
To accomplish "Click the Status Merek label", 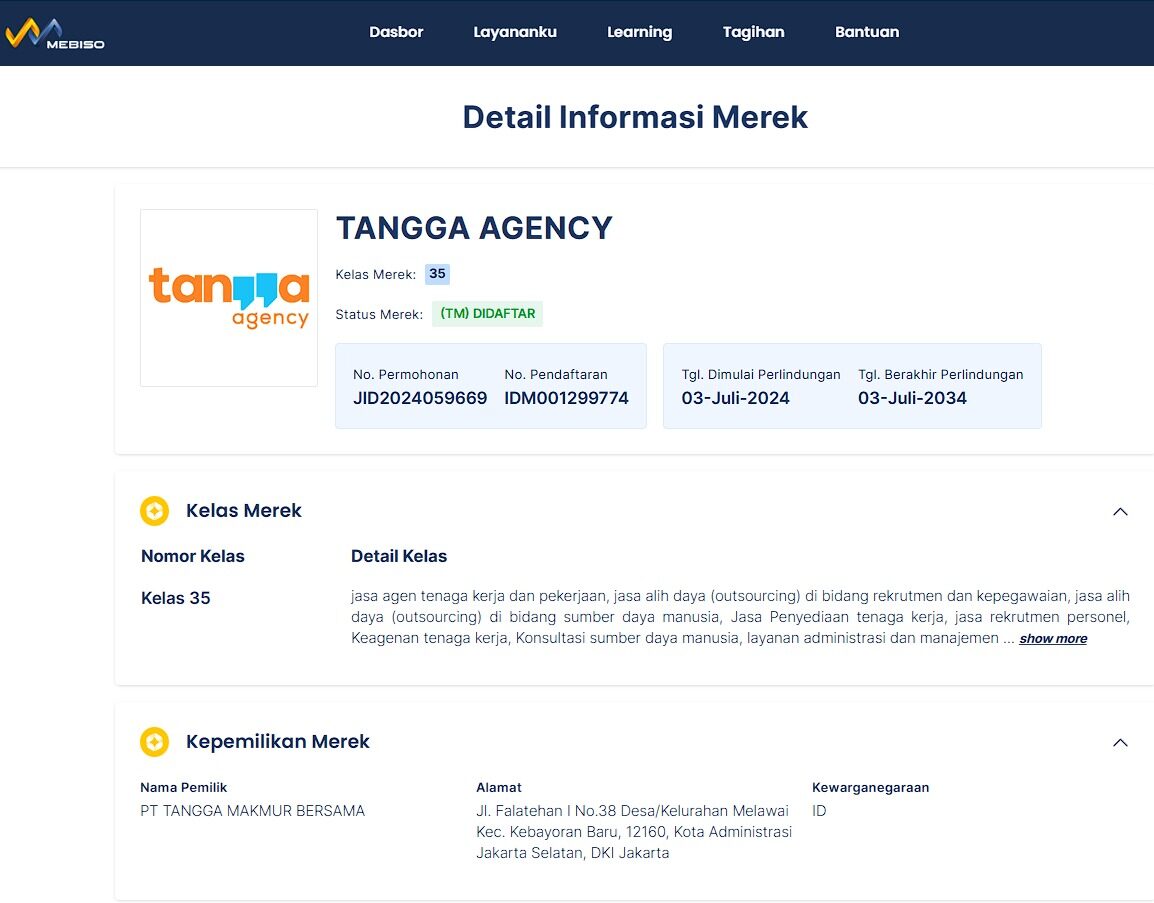I will [379, 314].
